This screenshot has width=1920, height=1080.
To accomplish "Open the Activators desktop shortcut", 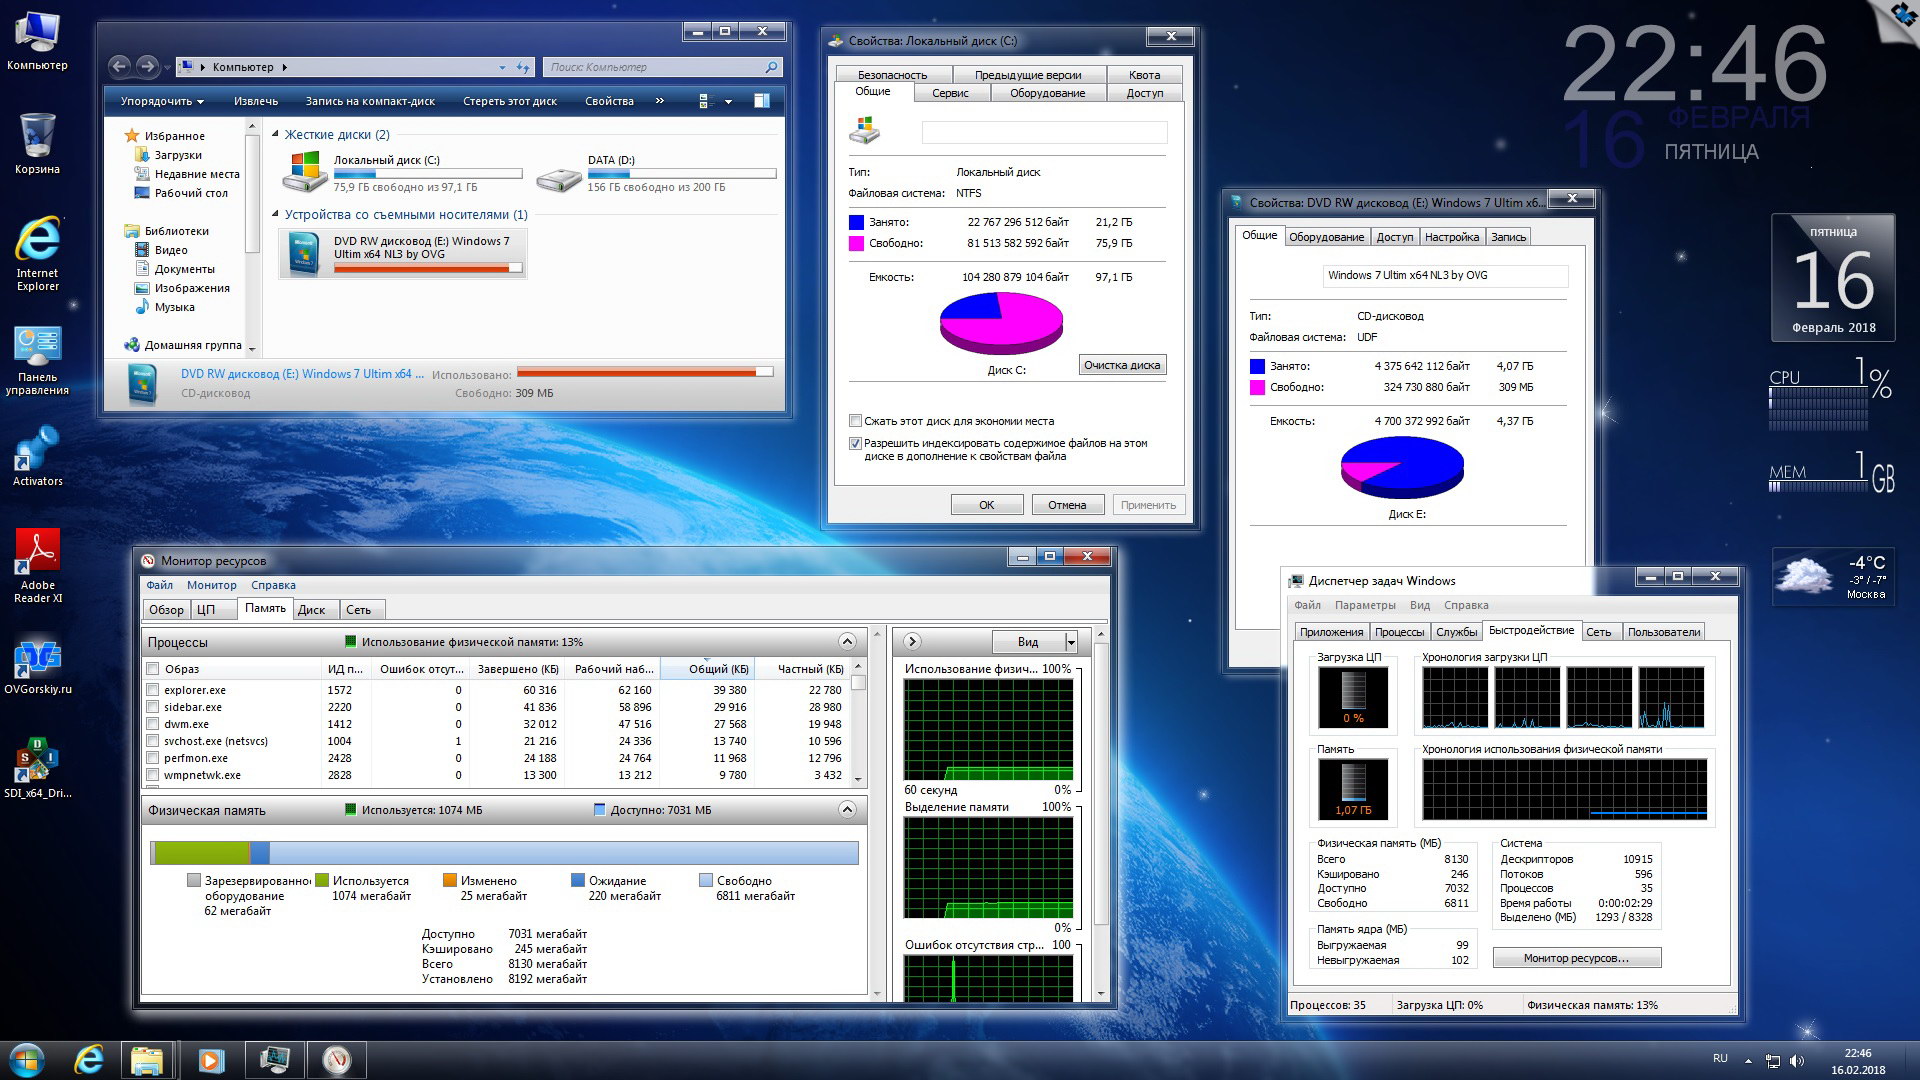I will coord(37,451).
